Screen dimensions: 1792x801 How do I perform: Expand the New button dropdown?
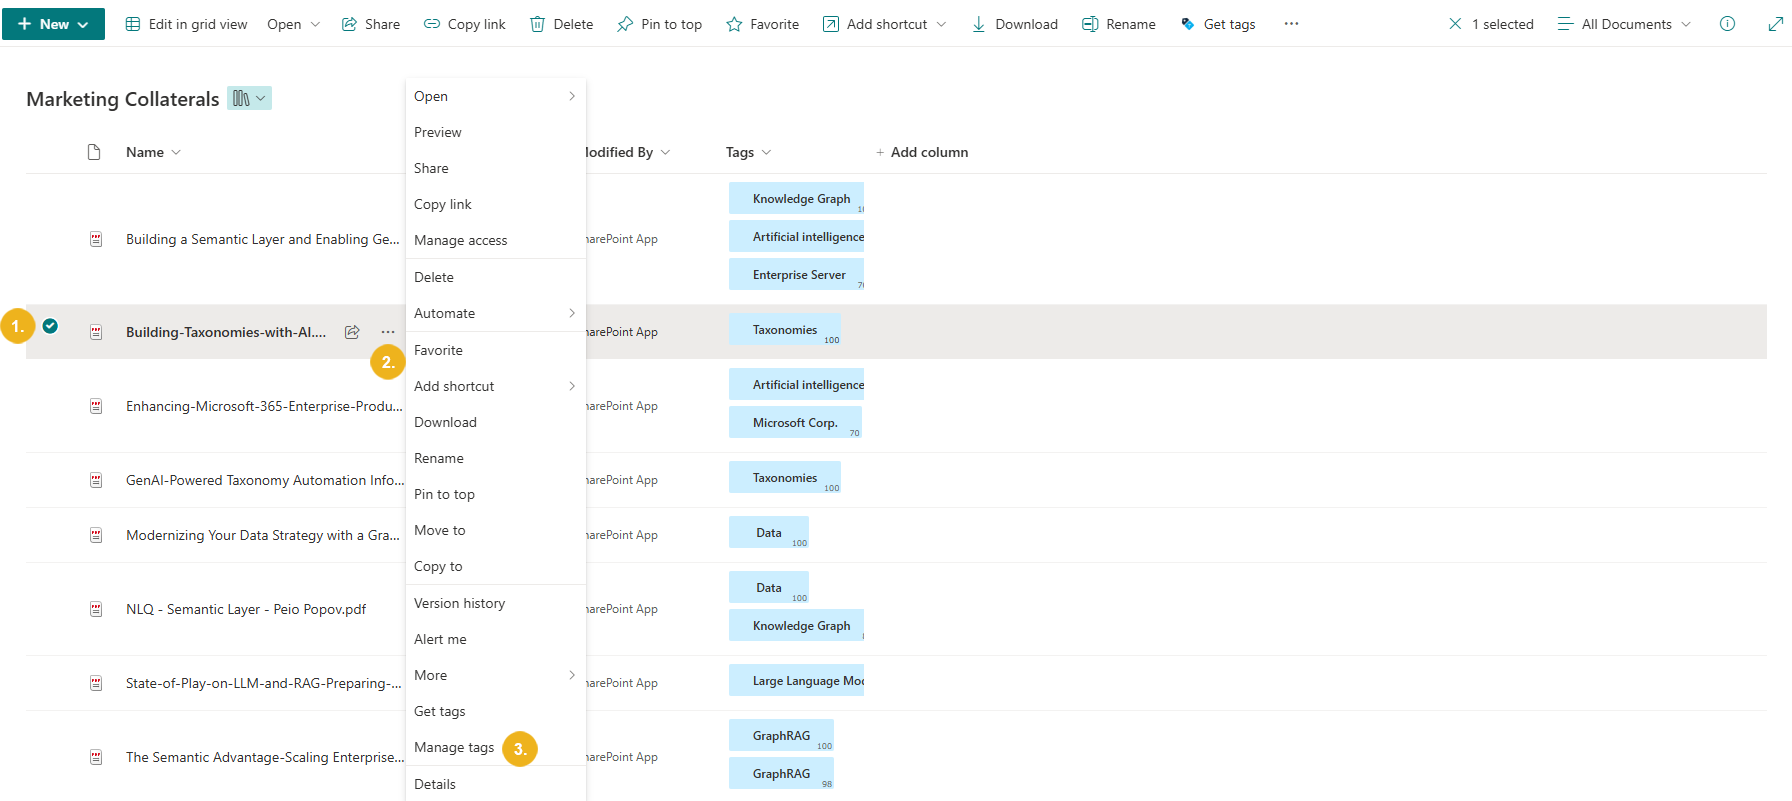83,24
